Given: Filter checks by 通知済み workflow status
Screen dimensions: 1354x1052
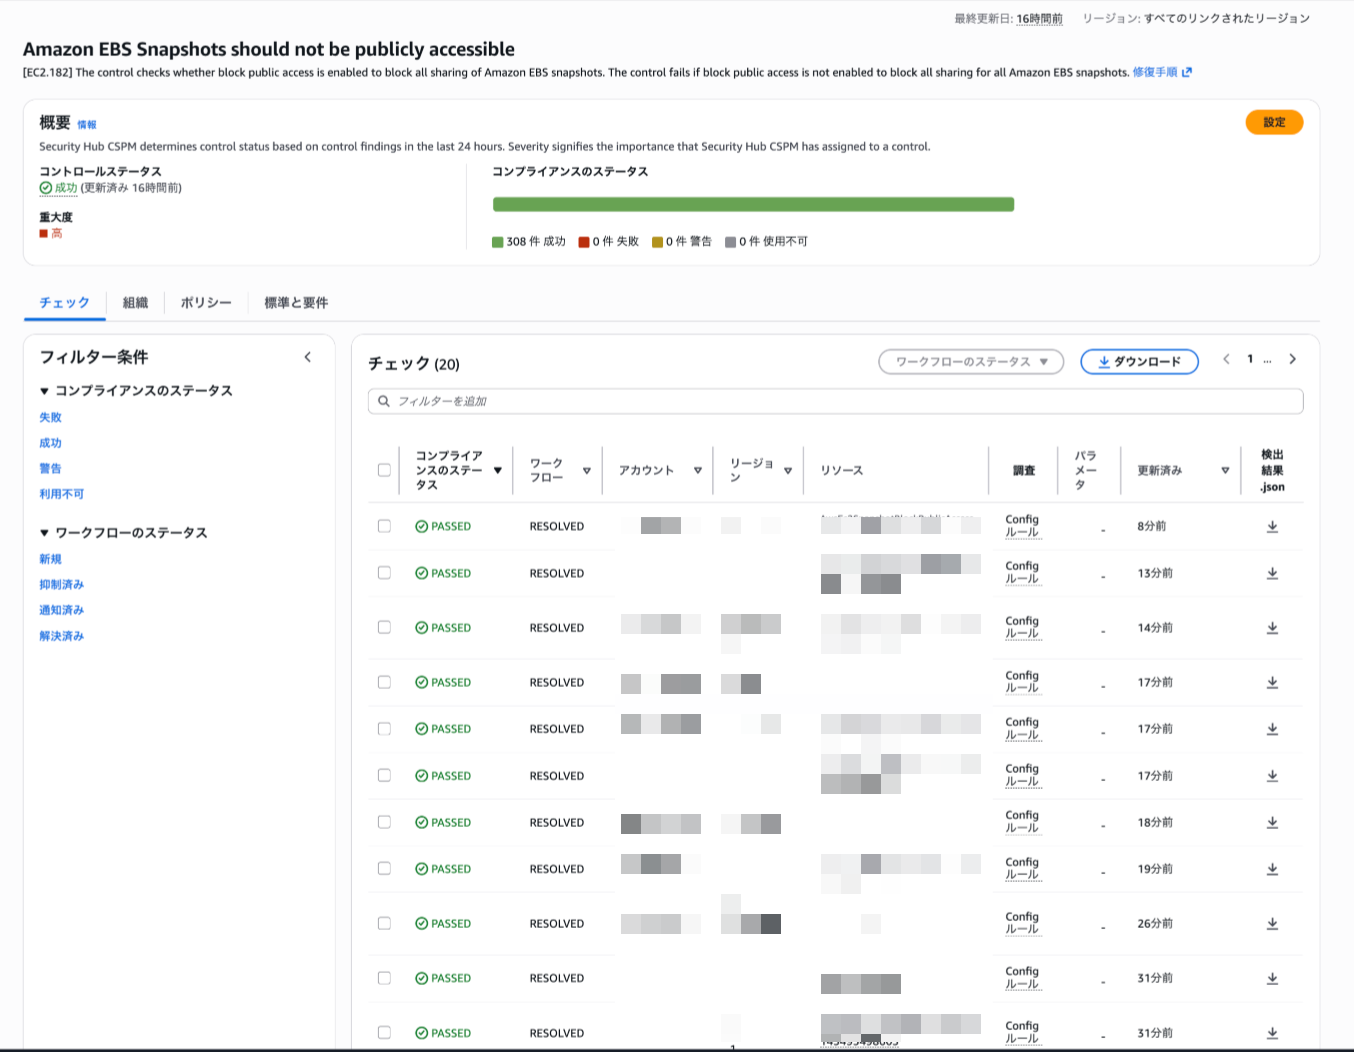Looking at the screenshot, I should point(61,610).
